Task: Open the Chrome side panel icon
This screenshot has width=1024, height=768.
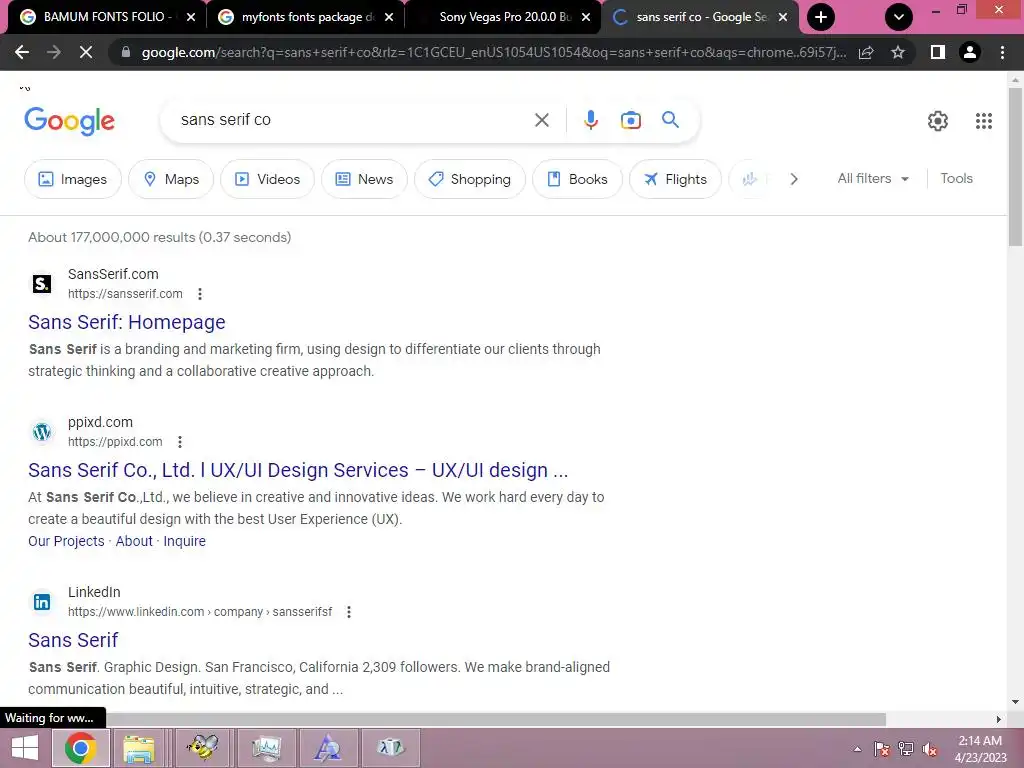Action: (938, 52)
